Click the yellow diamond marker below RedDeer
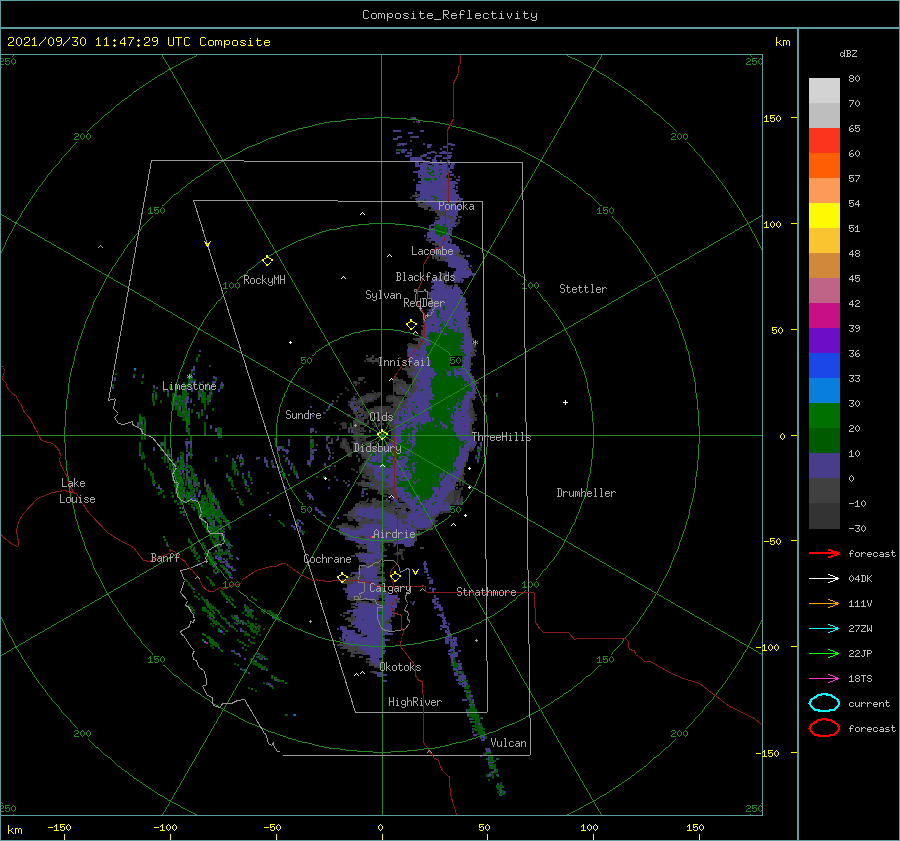 point(412,325)
